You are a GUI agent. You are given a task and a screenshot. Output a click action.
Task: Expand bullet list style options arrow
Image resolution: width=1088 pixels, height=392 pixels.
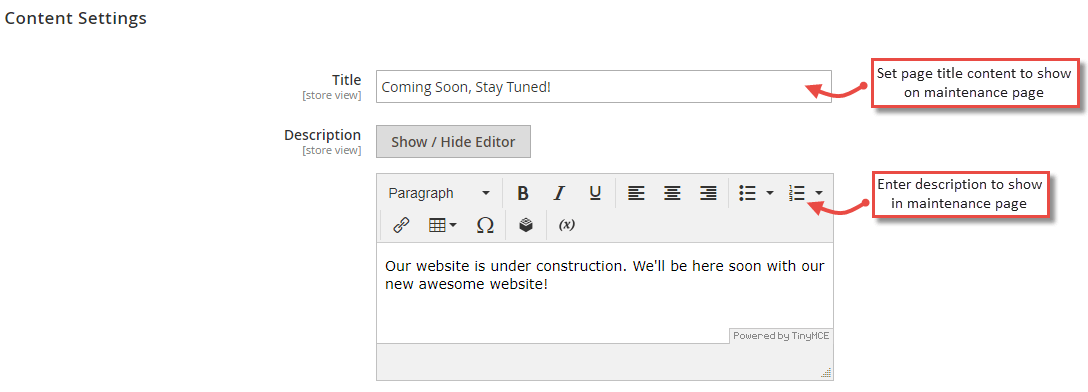[x=770, y=193]
